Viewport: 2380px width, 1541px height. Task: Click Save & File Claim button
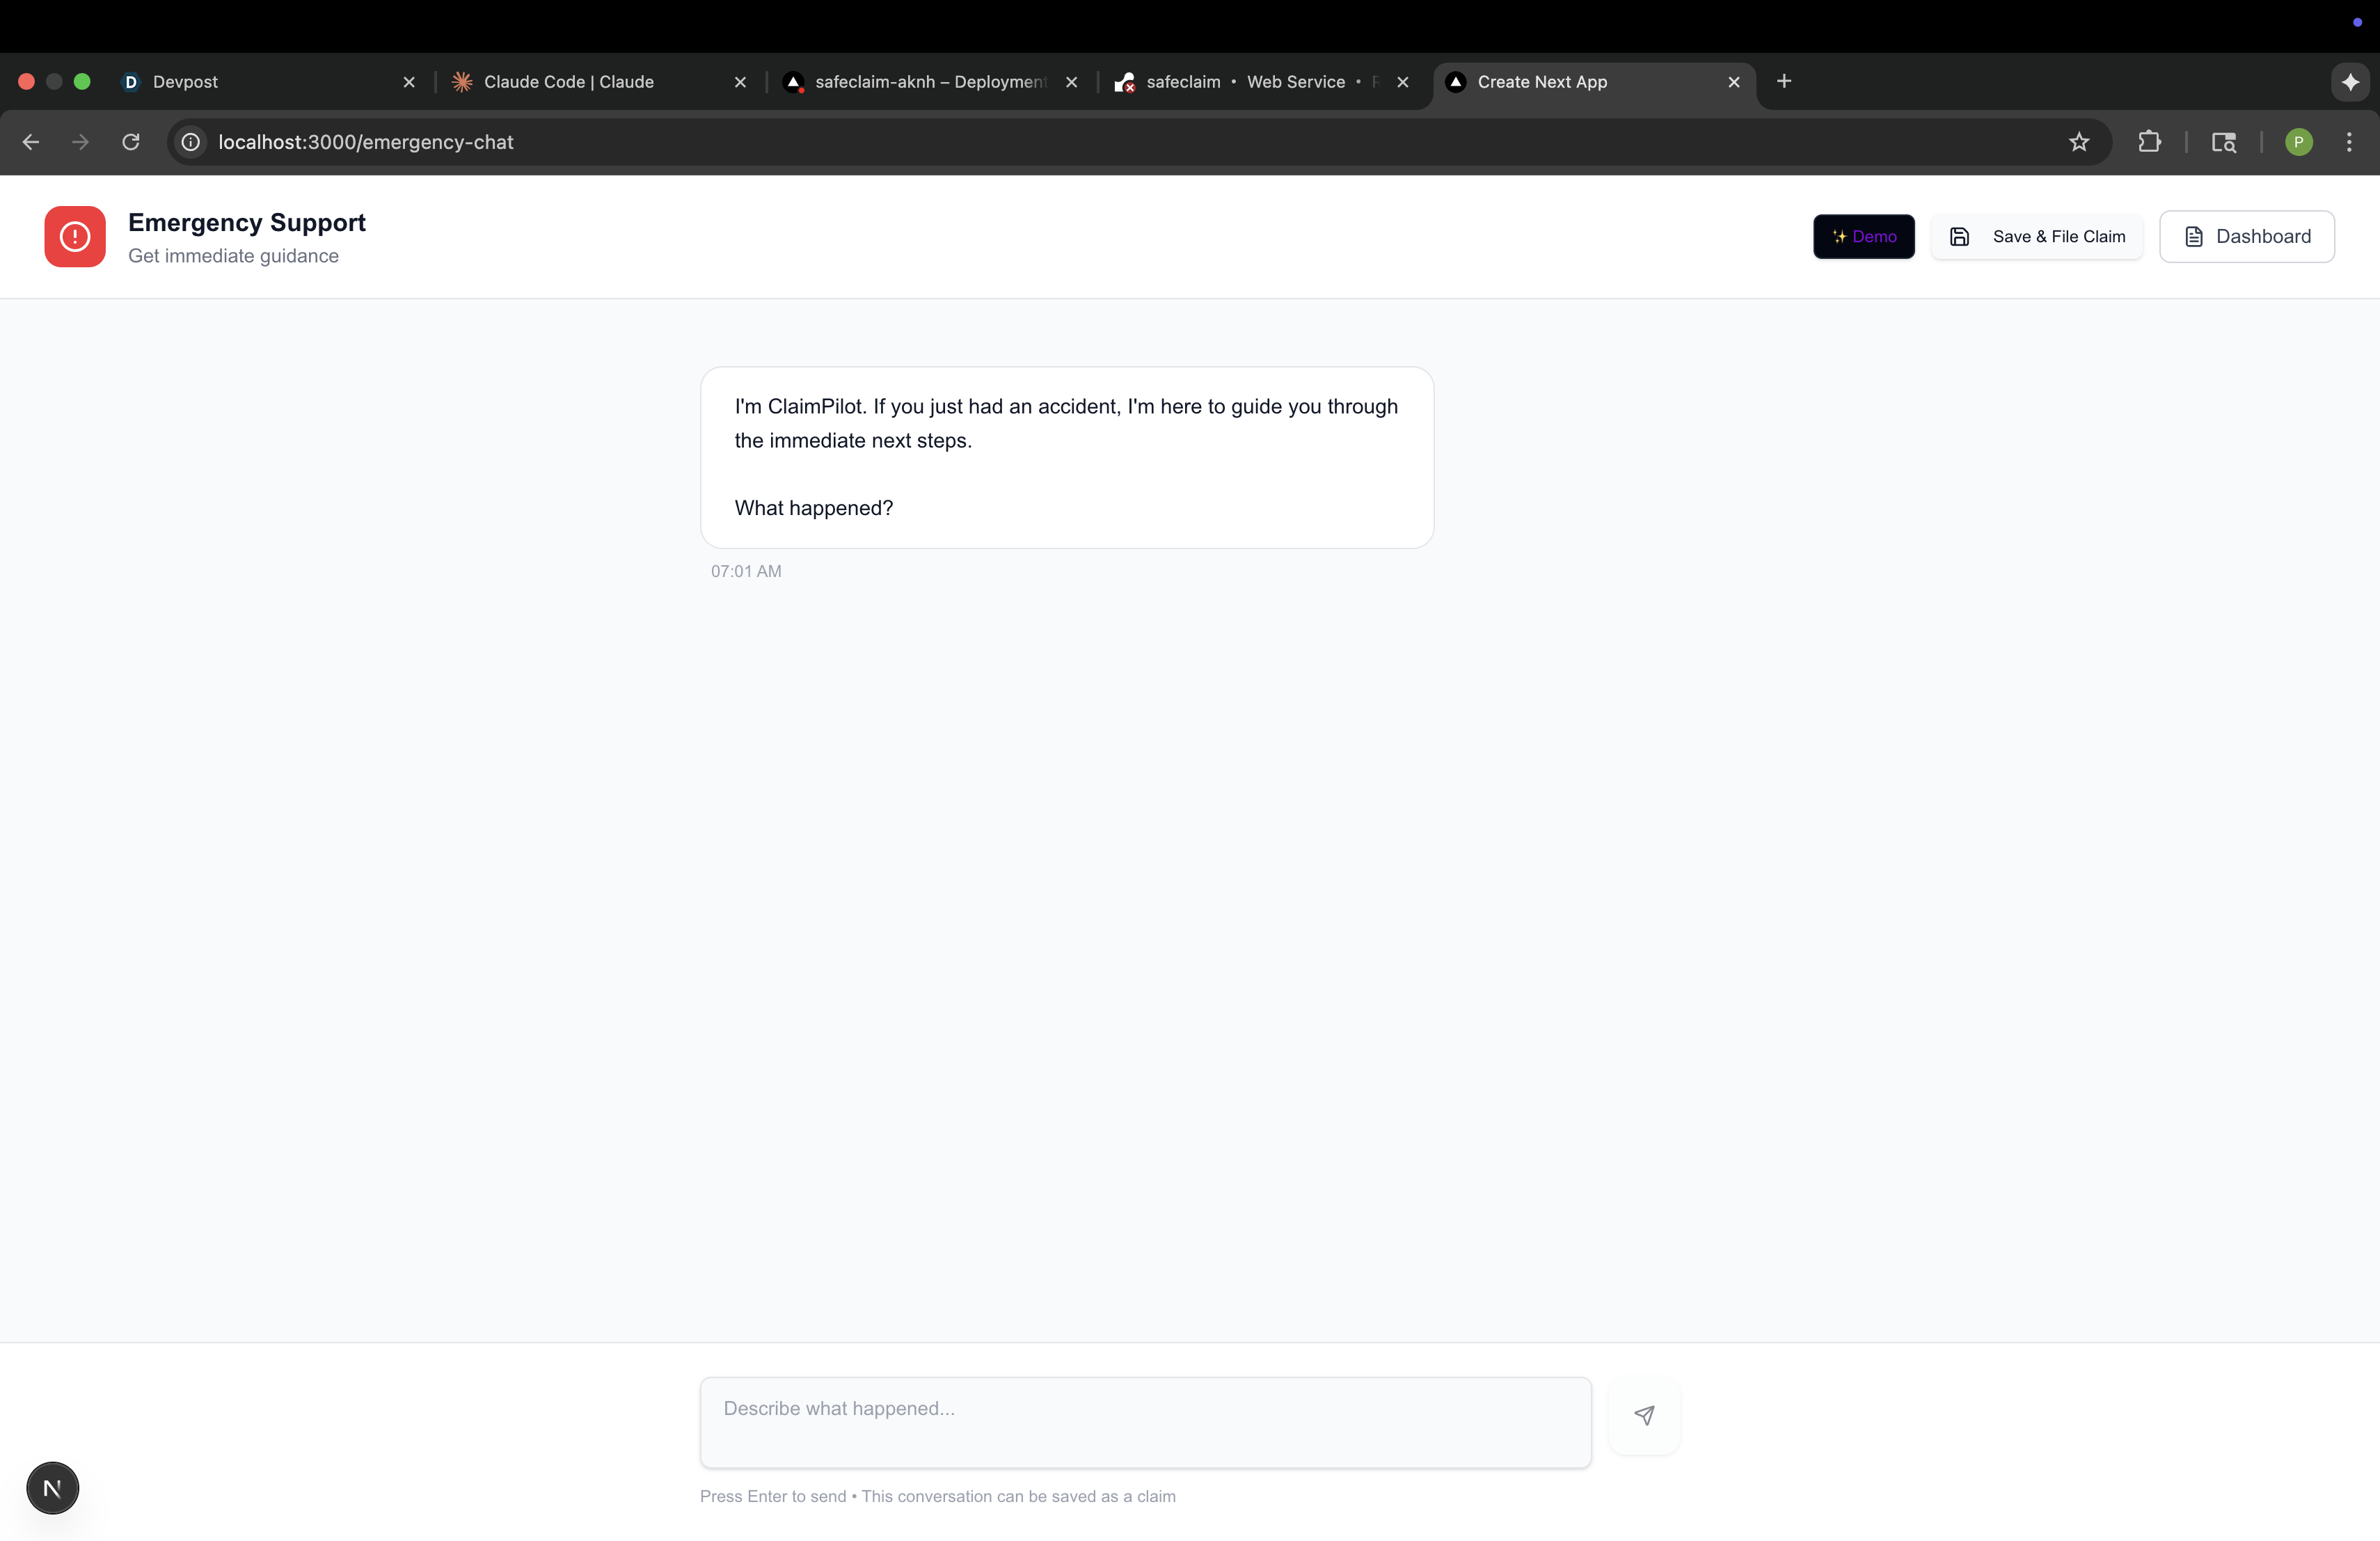coord(2037,237)
